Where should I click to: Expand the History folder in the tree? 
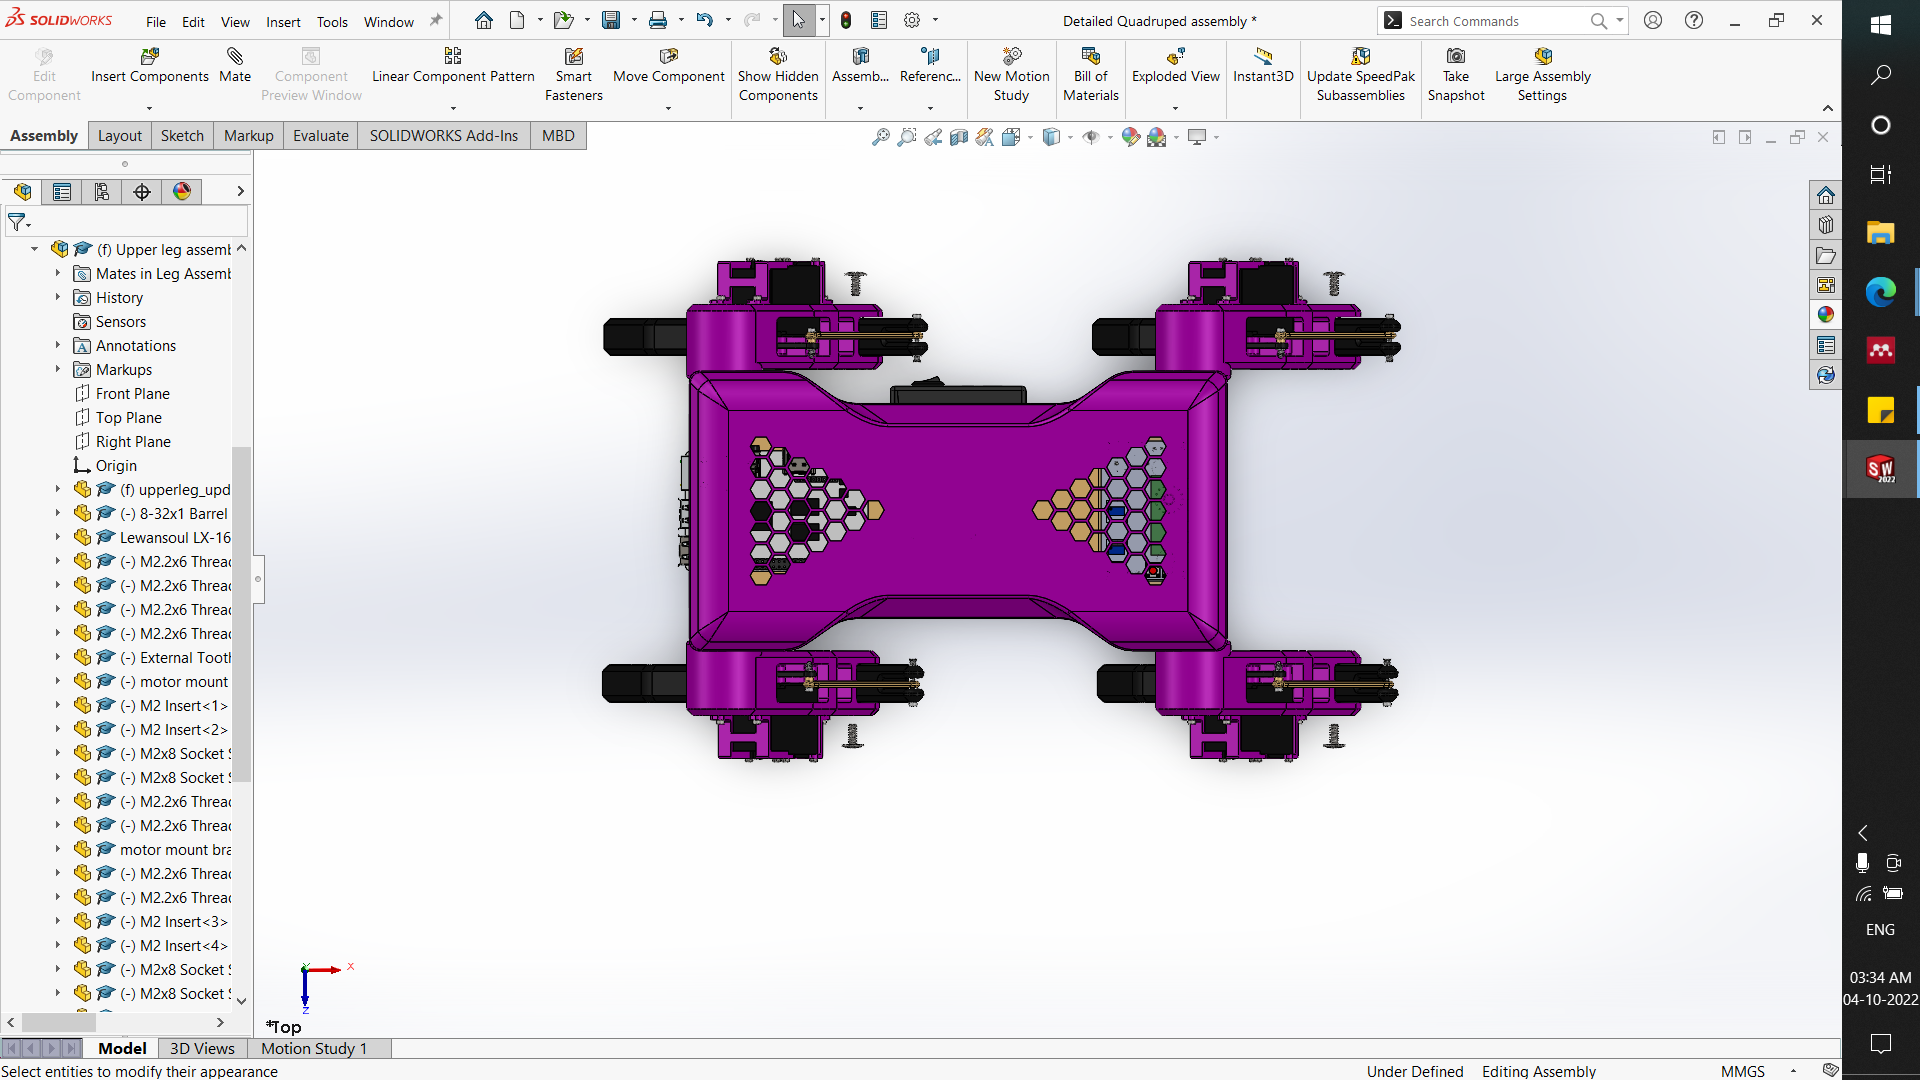(x=57, y=297)
